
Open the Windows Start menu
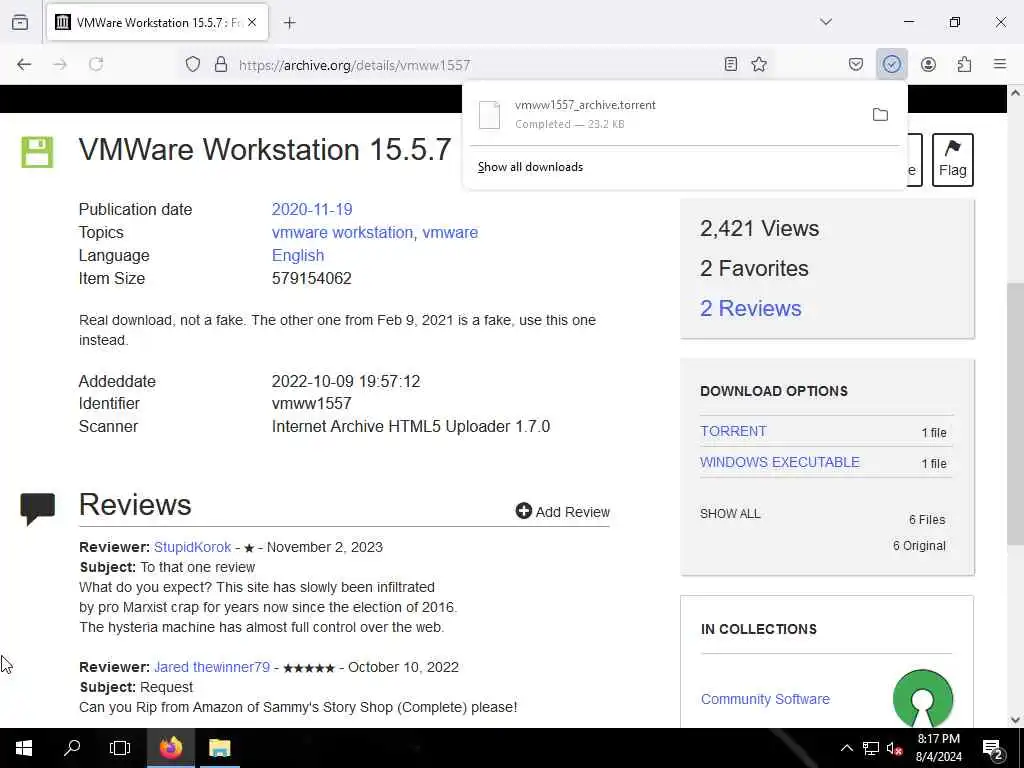[x=24, y=748]
